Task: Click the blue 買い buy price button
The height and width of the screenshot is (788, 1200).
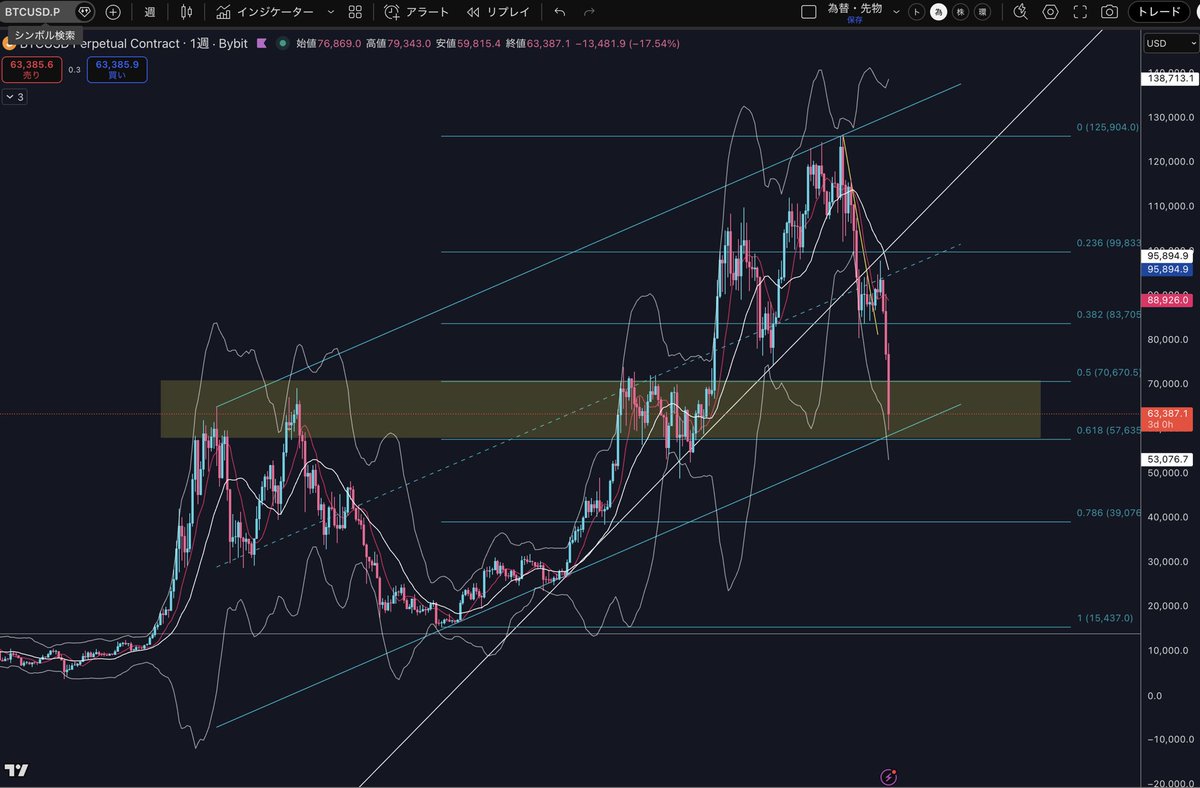Action: 117,69
